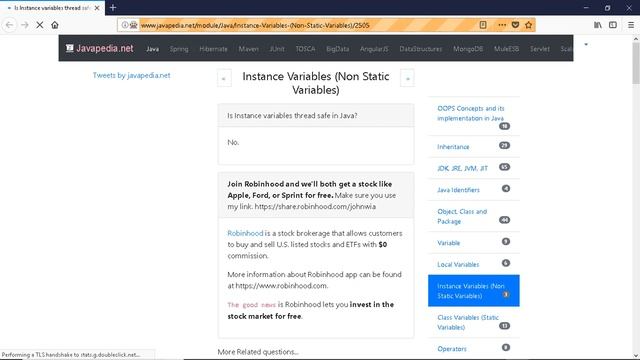Open Tweets by javapedia.net link
This screenshot has width=640, height=360.
[131, 75]
